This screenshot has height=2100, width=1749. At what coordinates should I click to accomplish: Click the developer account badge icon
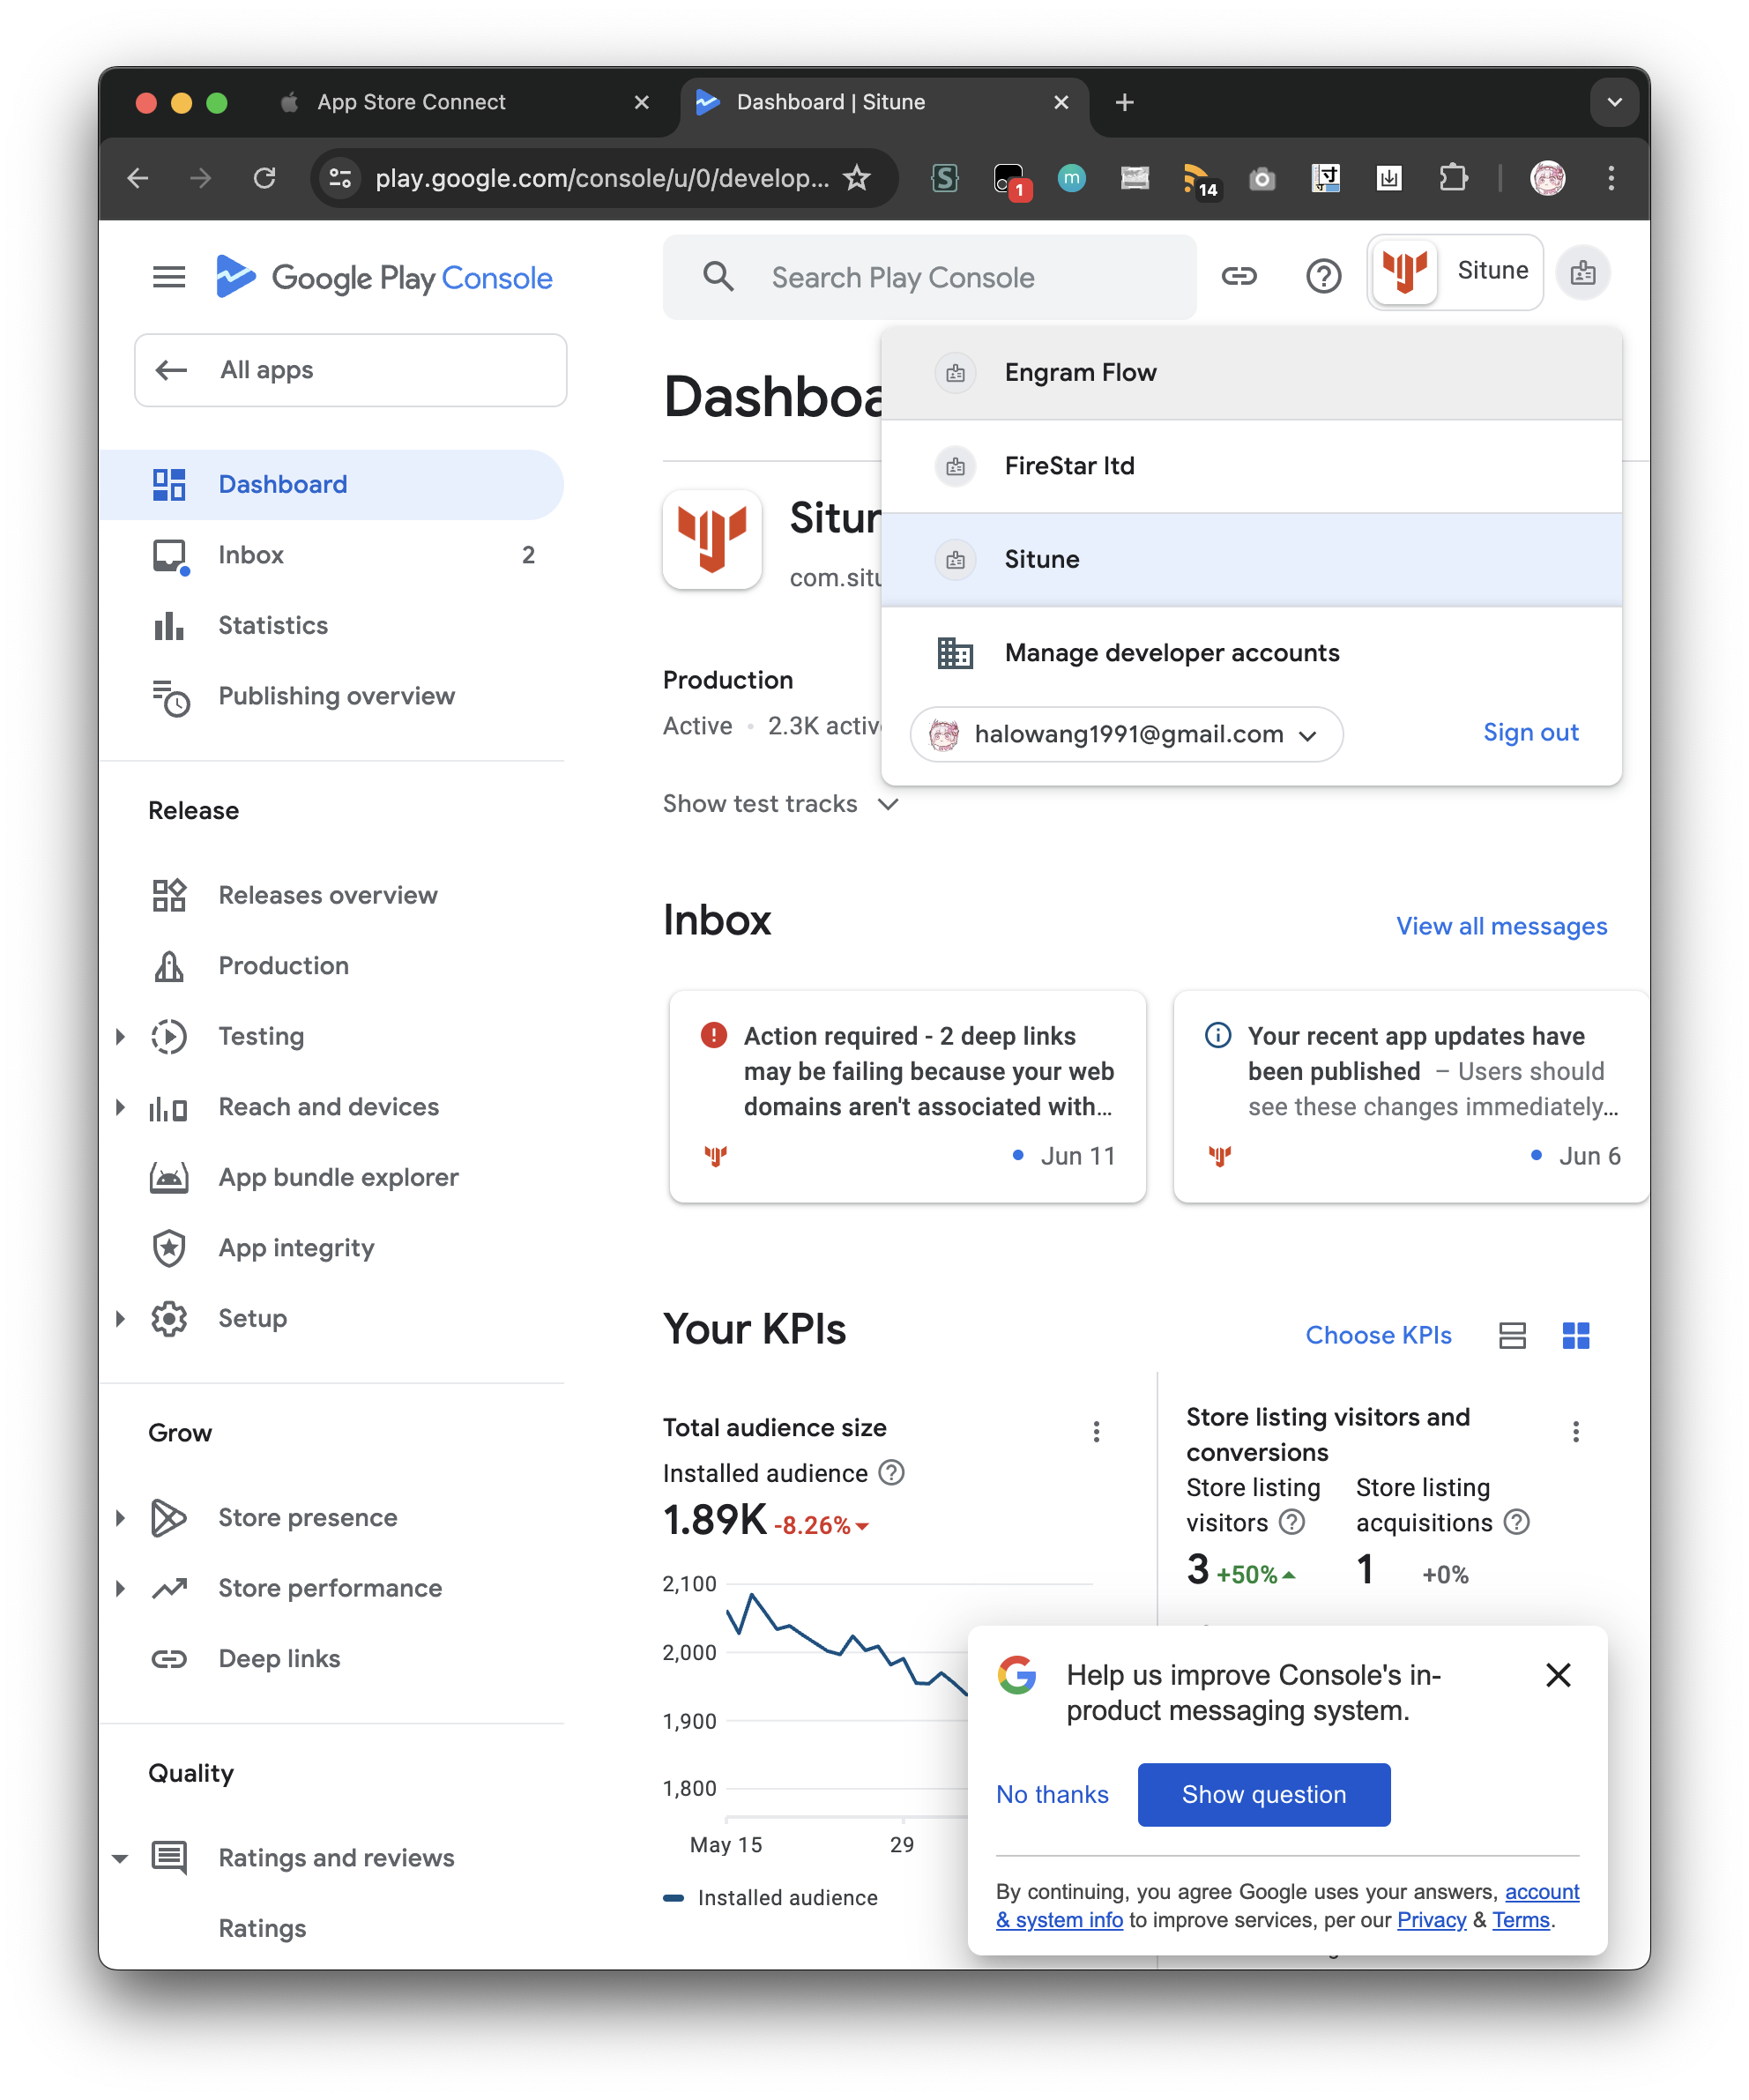[1583, 273]
